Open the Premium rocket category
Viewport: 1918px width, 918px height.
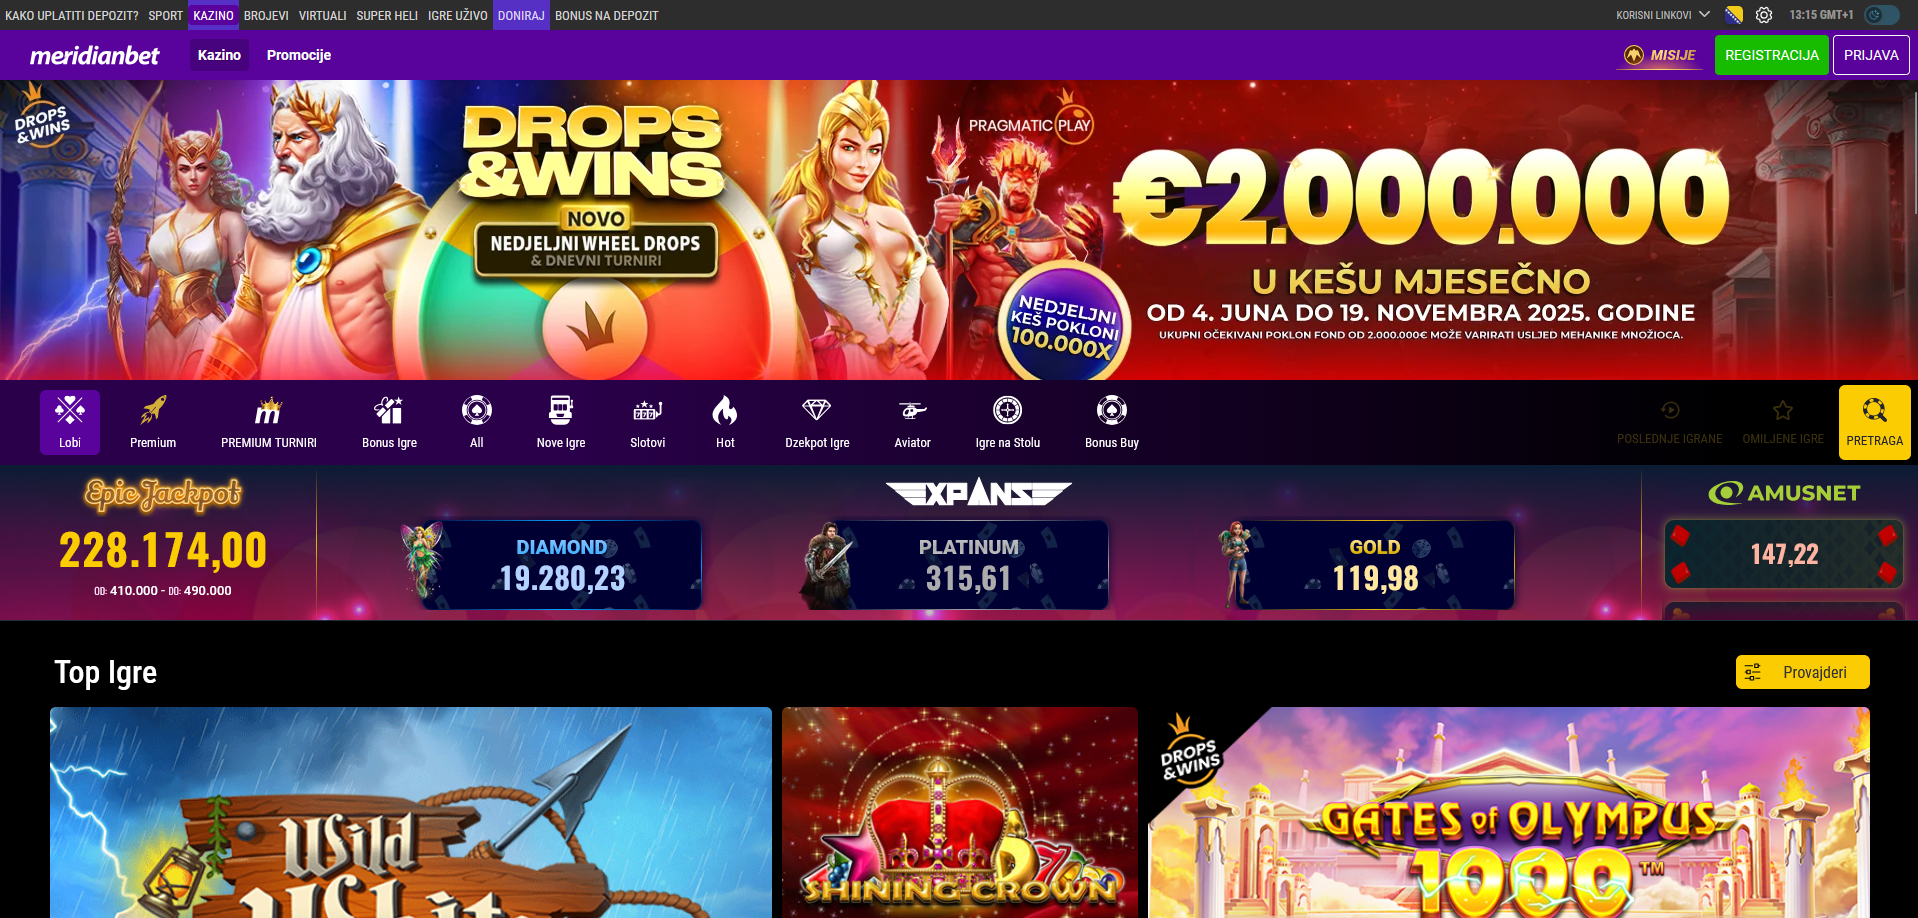pyautogui.click(x=153, y=422)
